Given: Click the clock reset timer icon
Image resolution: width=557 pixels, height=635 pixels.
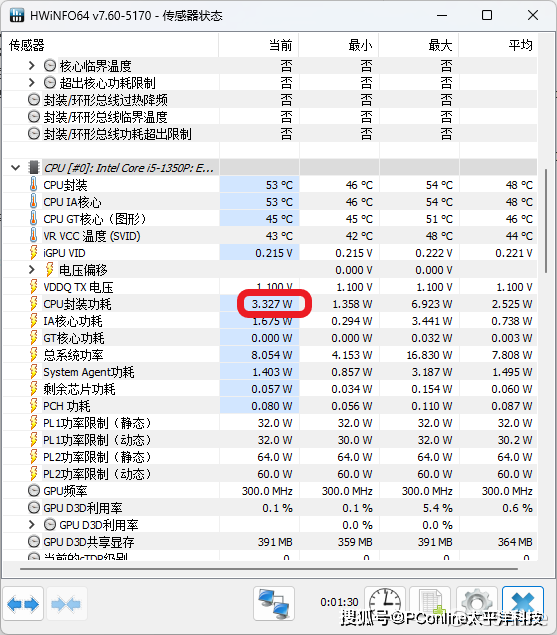Looking at the screenshot, I should coord(384,601).
